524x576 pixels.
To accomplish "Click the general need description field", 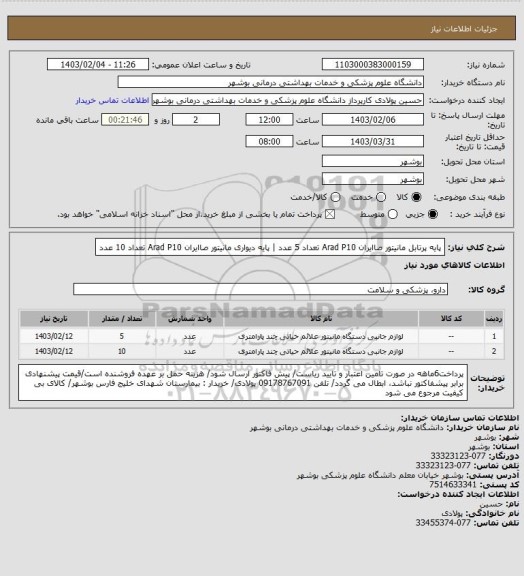I will (270, 247).
